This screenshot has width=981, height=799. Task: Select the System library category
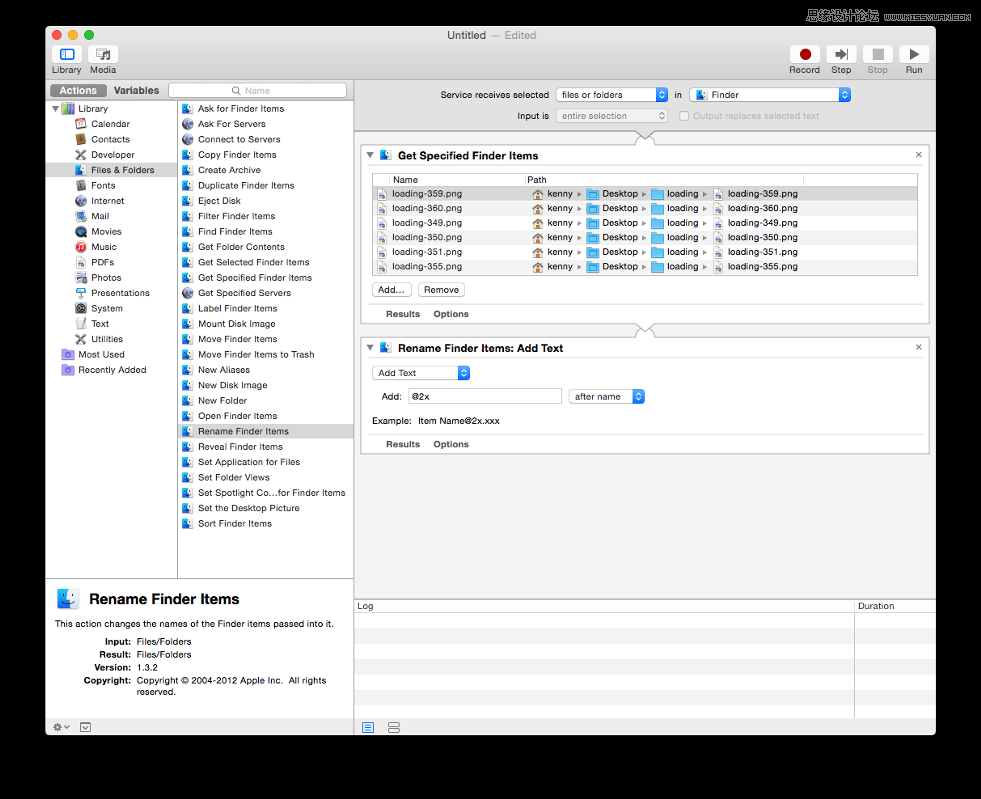106,308
